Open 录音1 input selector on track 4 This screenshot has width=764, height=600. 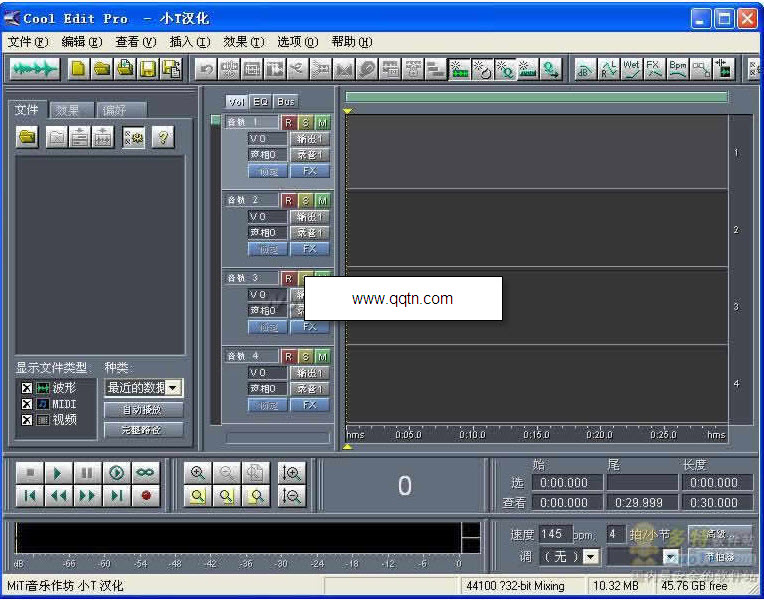tap(310, 389)
